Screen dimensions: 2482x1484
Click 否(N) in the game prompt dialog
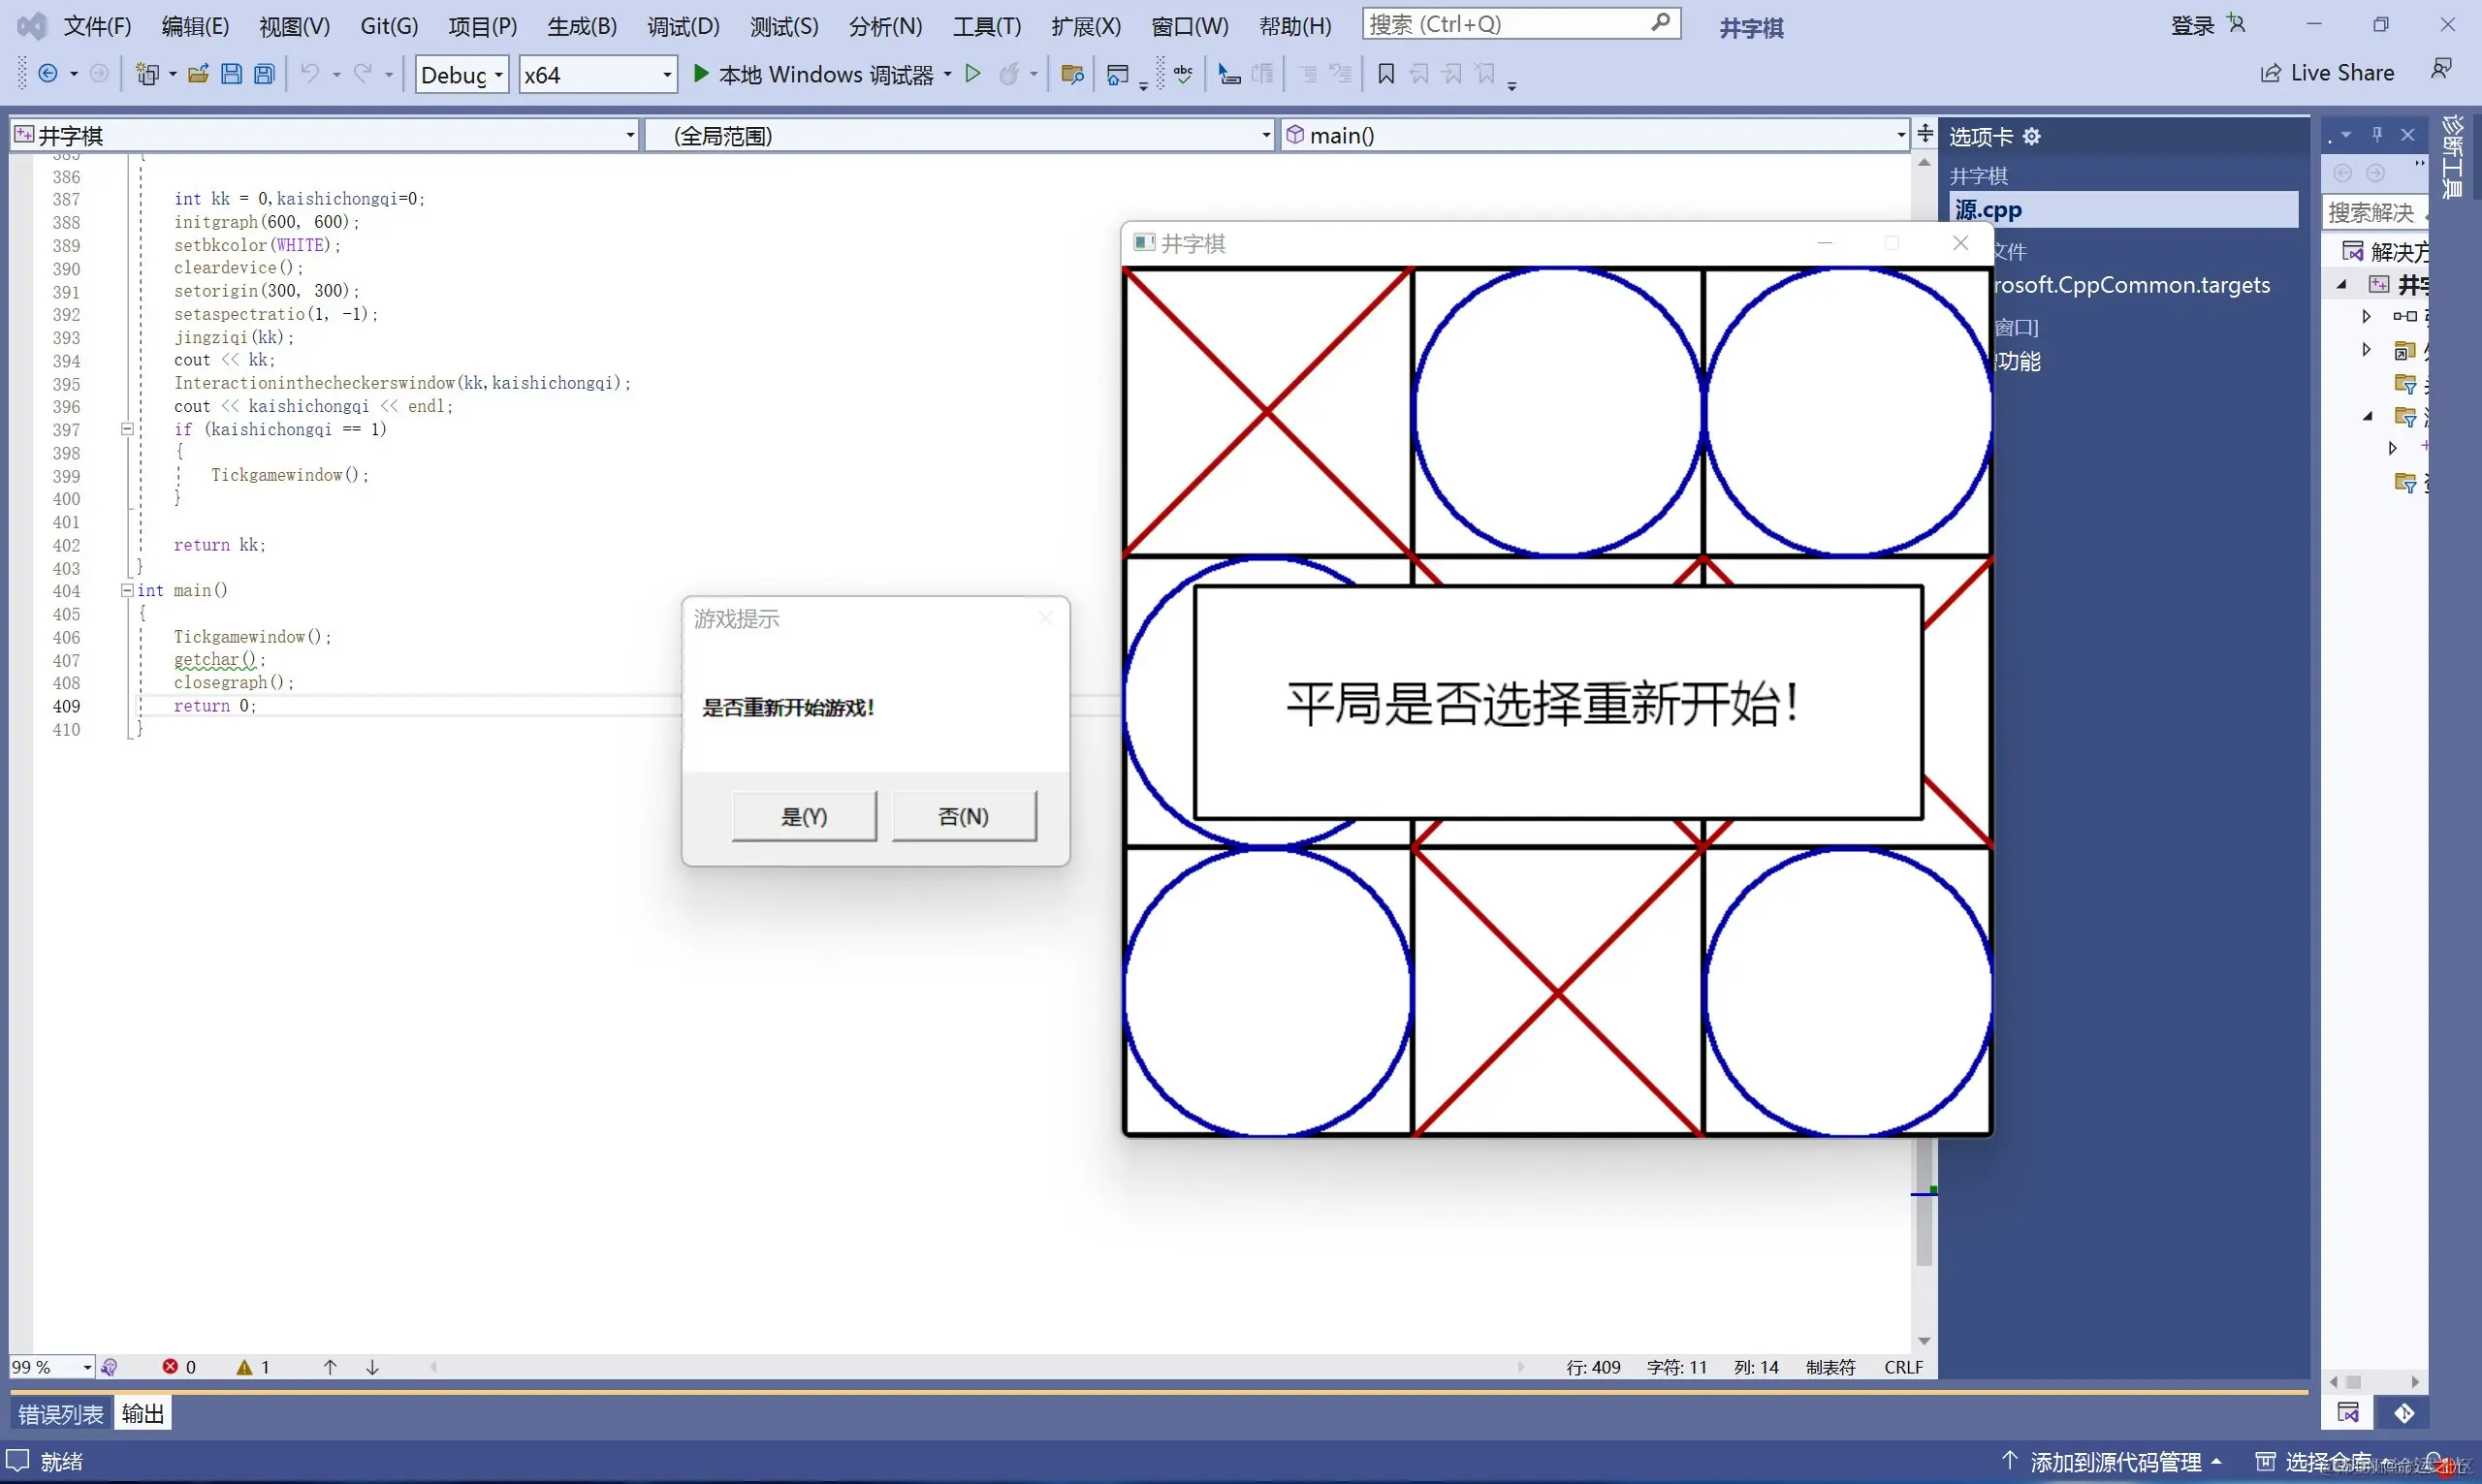964,816
